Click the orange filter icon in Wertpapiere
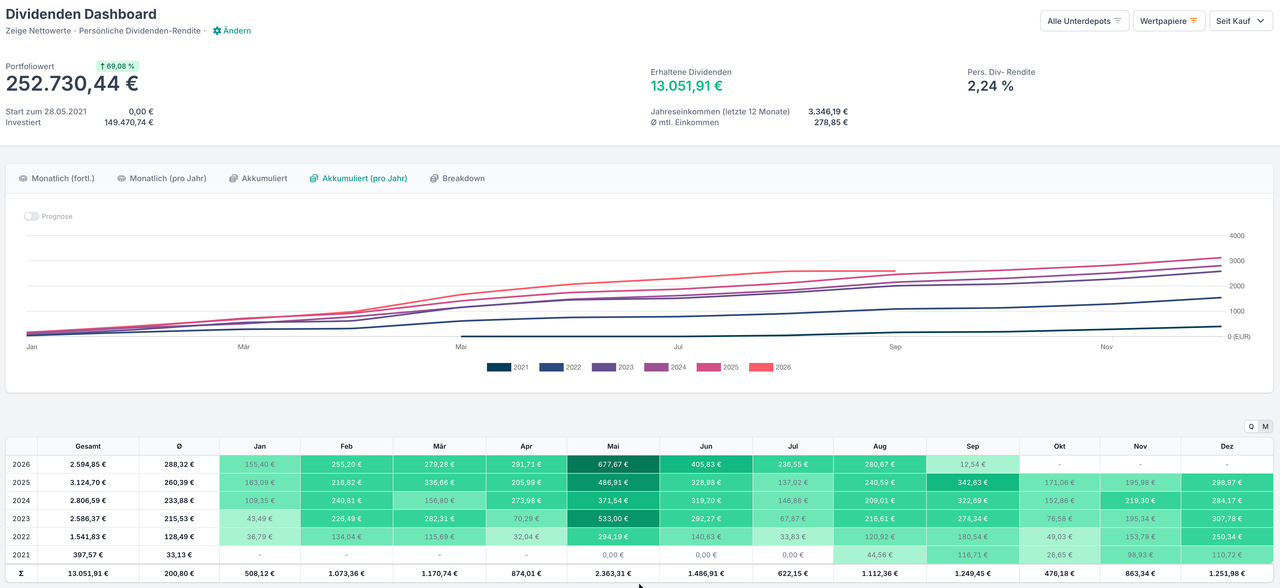 click(1193, 21)
